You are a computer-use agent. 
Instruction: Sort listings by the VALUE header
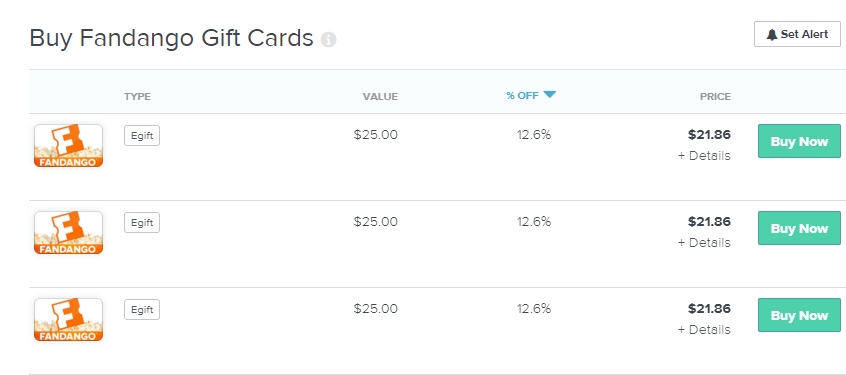pos(380,97)
